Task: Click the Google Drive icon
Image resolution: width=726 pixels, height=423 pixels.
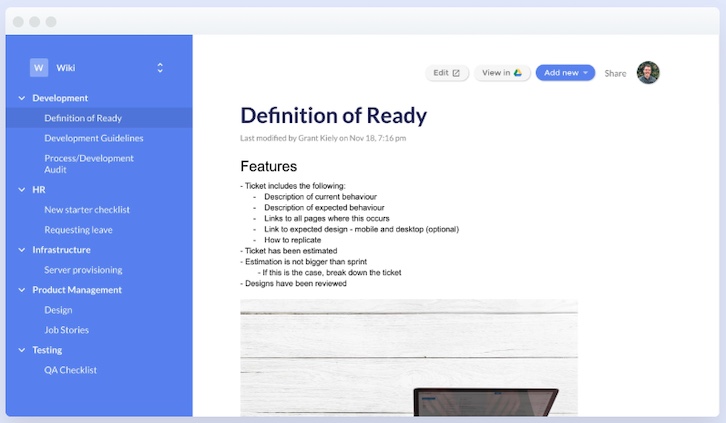Action: [518, 73]
